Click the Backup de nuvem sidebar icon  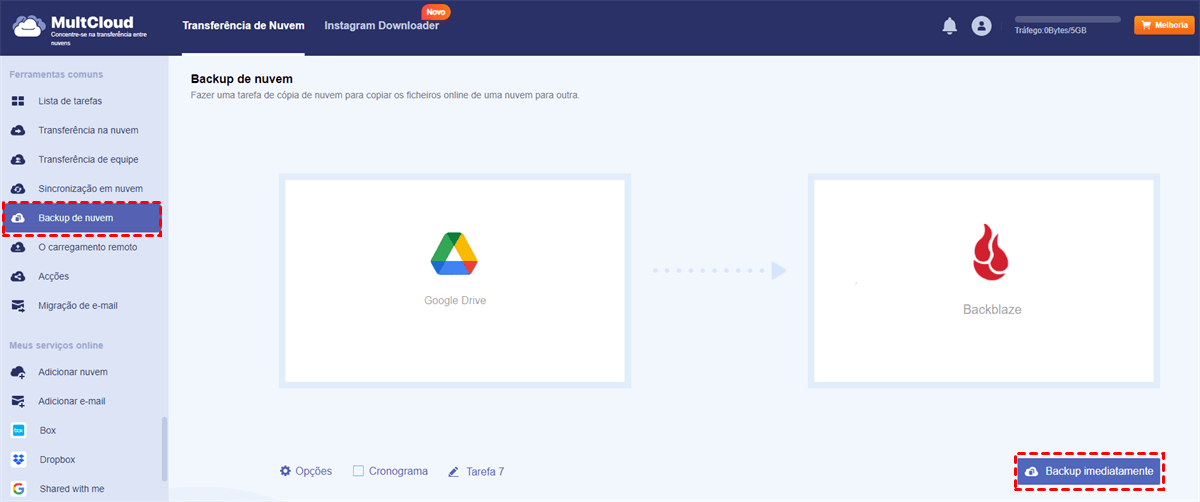coord(18,218)
